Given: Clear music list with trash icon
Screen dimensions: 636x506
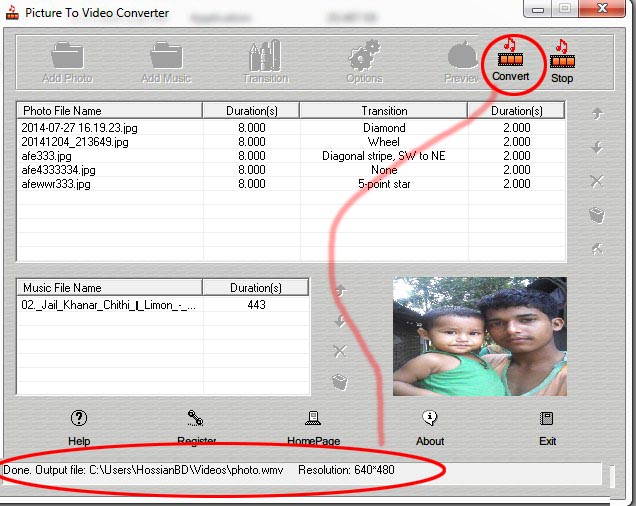Looking at the screenshot, I should pyautogui.click(x=340, y=382).
